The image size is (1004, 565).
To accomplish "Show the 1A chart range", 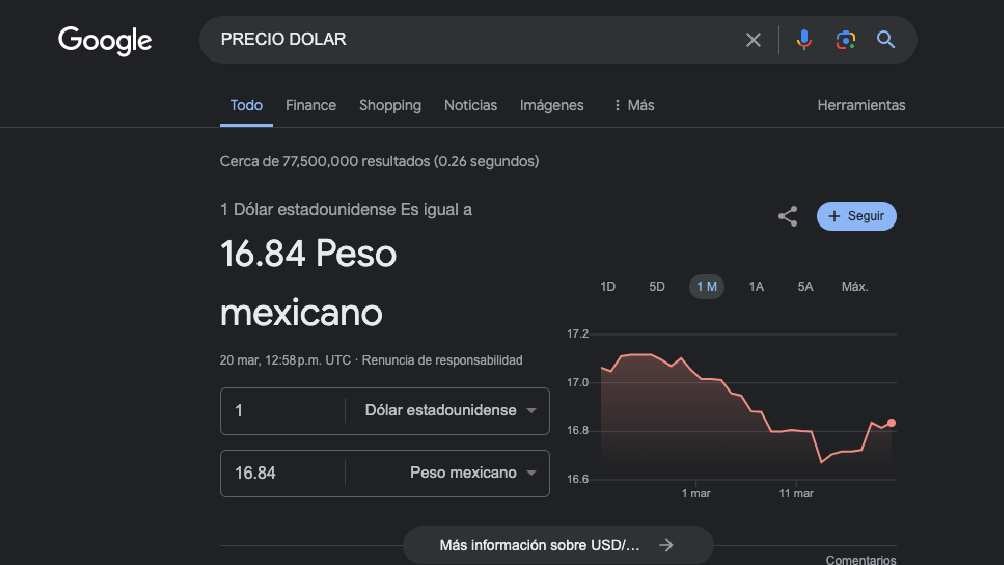I will pos(756,287).
